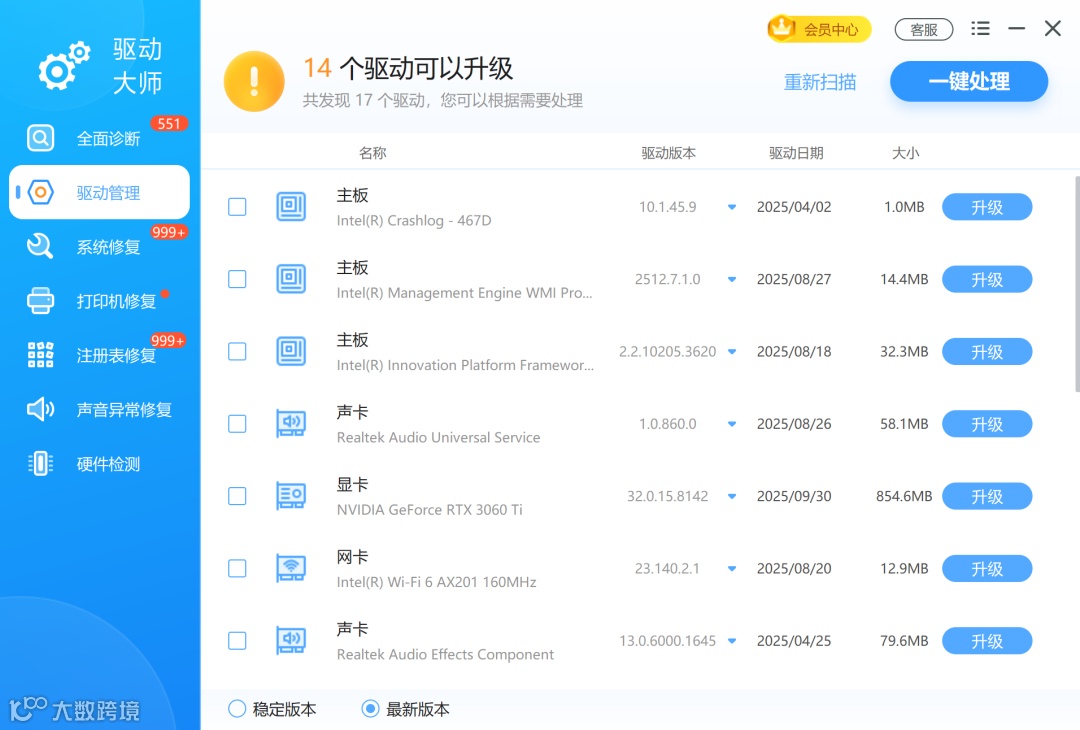
Task: Check the box for Intel Wi-Fi 6 AX201 160MHz
Action: [237, 568]
